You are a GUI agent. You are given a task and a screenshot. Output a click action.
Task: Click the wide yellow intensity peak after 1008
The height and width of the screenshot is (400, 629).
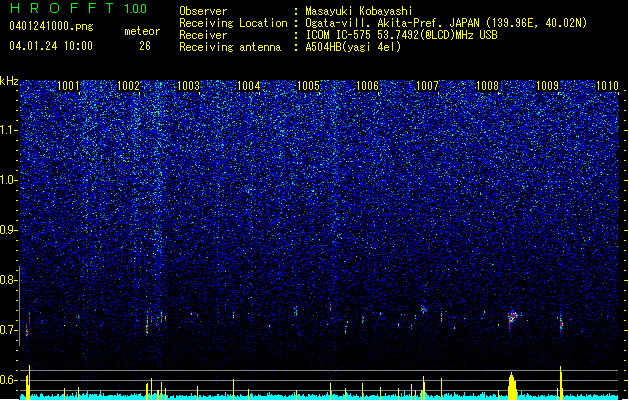[511, 386]
